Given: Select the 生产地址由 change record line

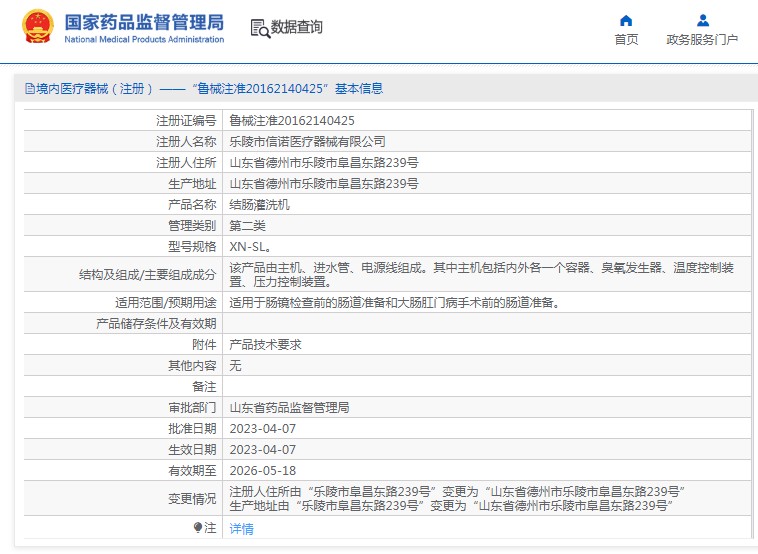Looking at the screenshot, I should click(x=451, y=506).
